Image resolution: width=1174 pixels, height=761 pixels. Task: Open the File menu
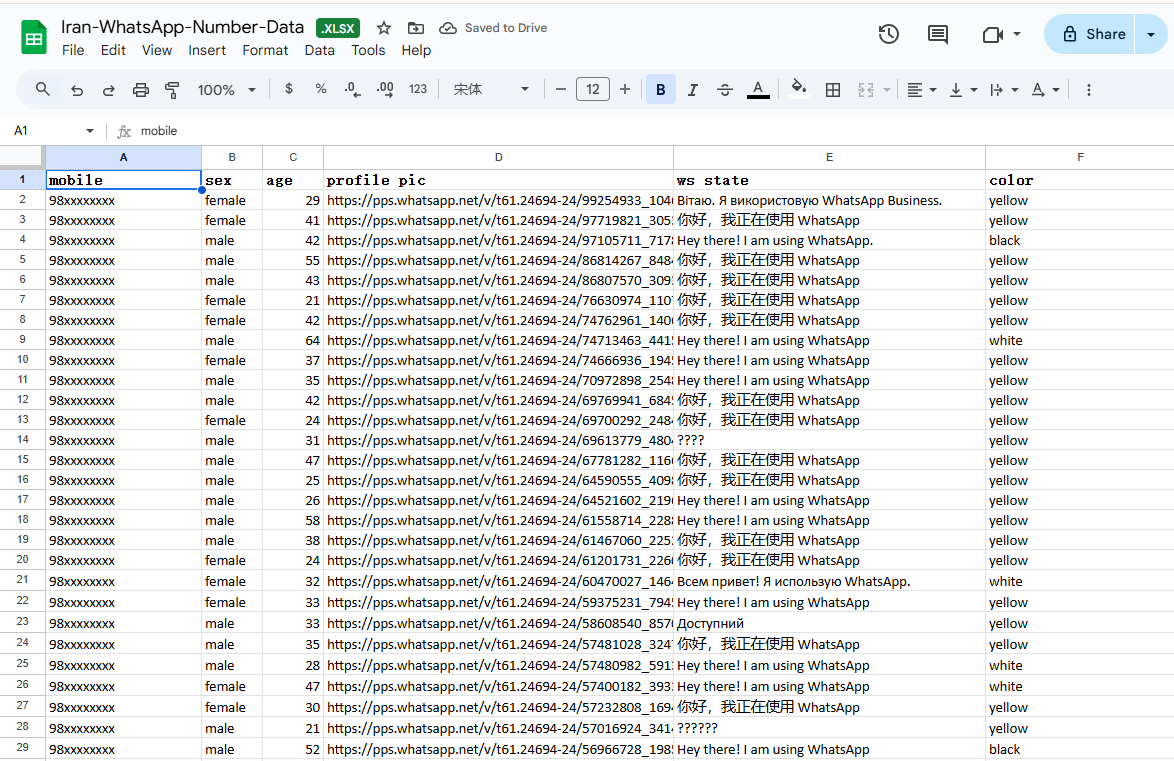click(73, 50)
